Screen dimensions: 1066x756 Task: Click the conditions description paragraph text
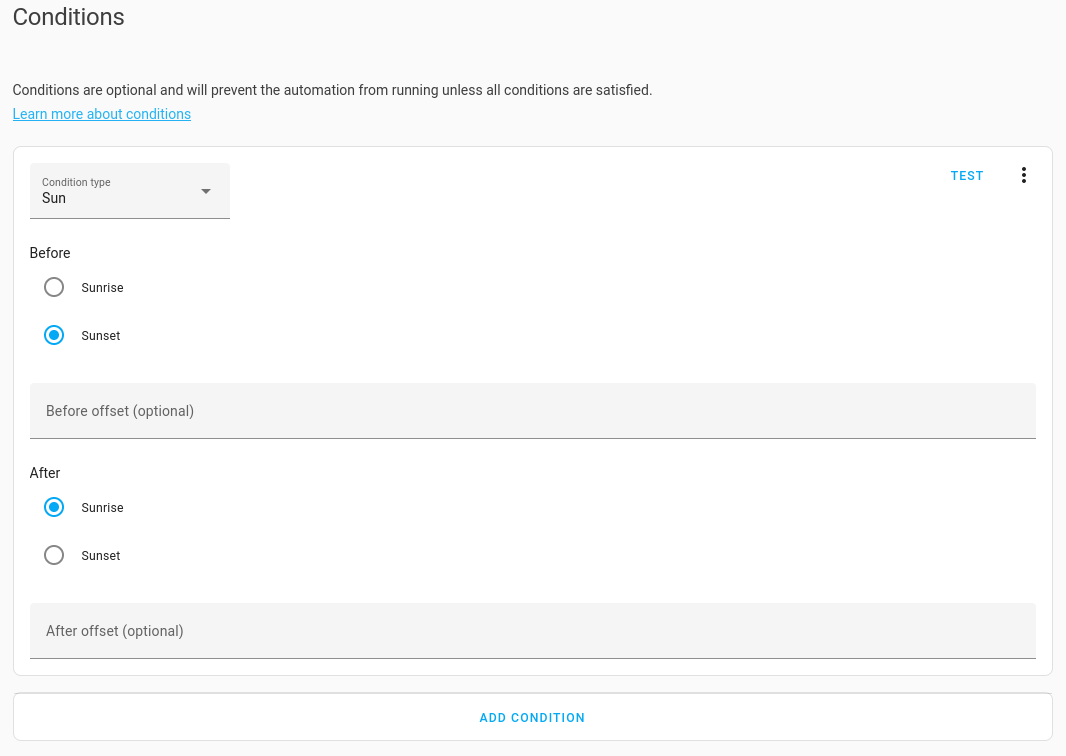point(332,90)
